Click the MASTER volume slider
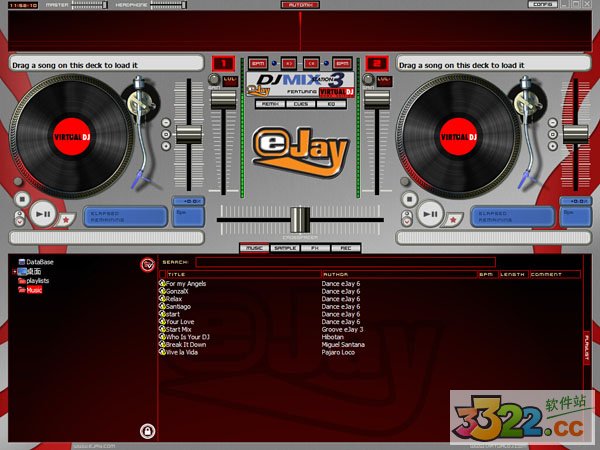 tap(90, 5)
